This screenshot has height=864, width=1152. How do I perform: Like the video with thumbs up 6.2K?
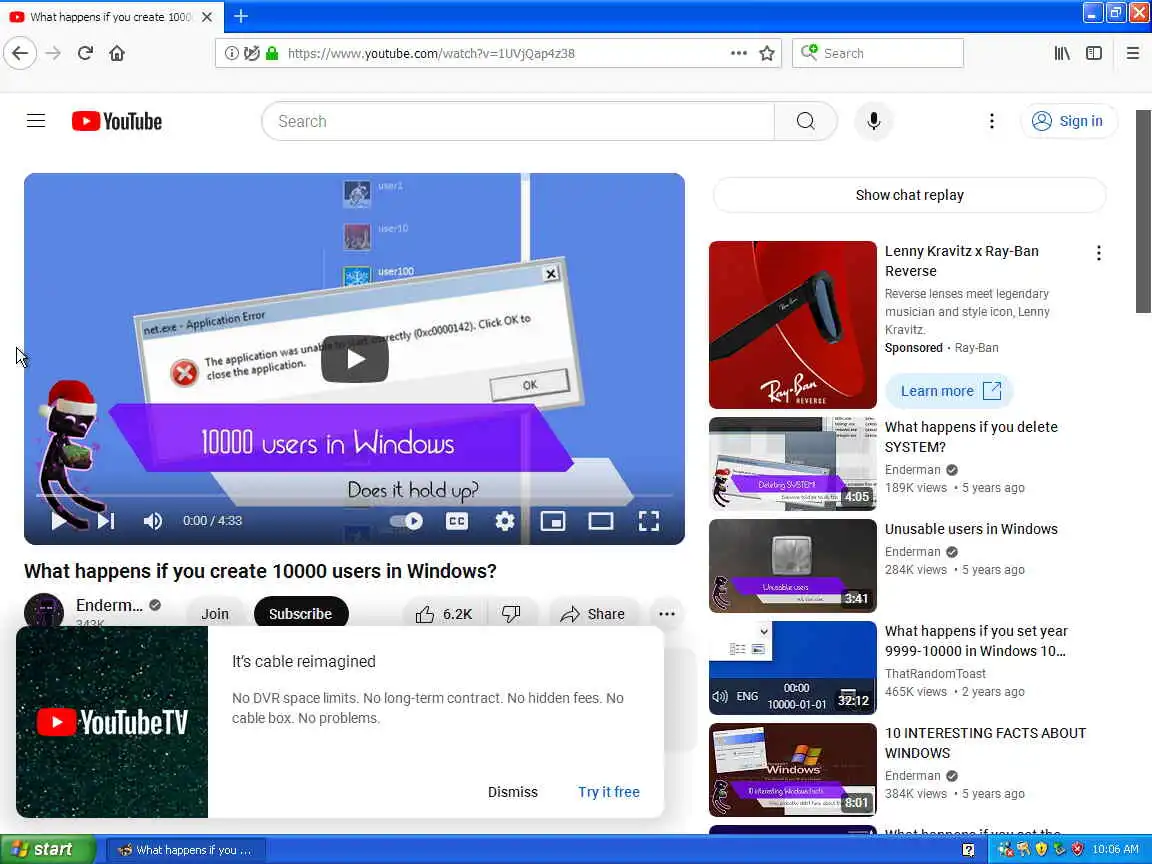click(x=444, y=613)
